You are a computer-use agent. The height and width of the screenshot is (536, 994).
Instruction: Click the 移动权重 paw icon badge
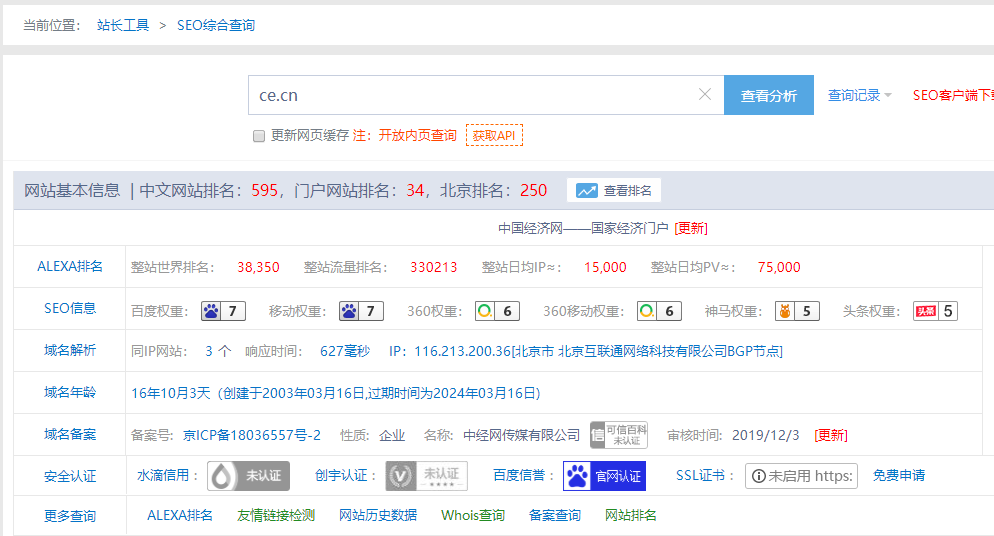[361, 311]
